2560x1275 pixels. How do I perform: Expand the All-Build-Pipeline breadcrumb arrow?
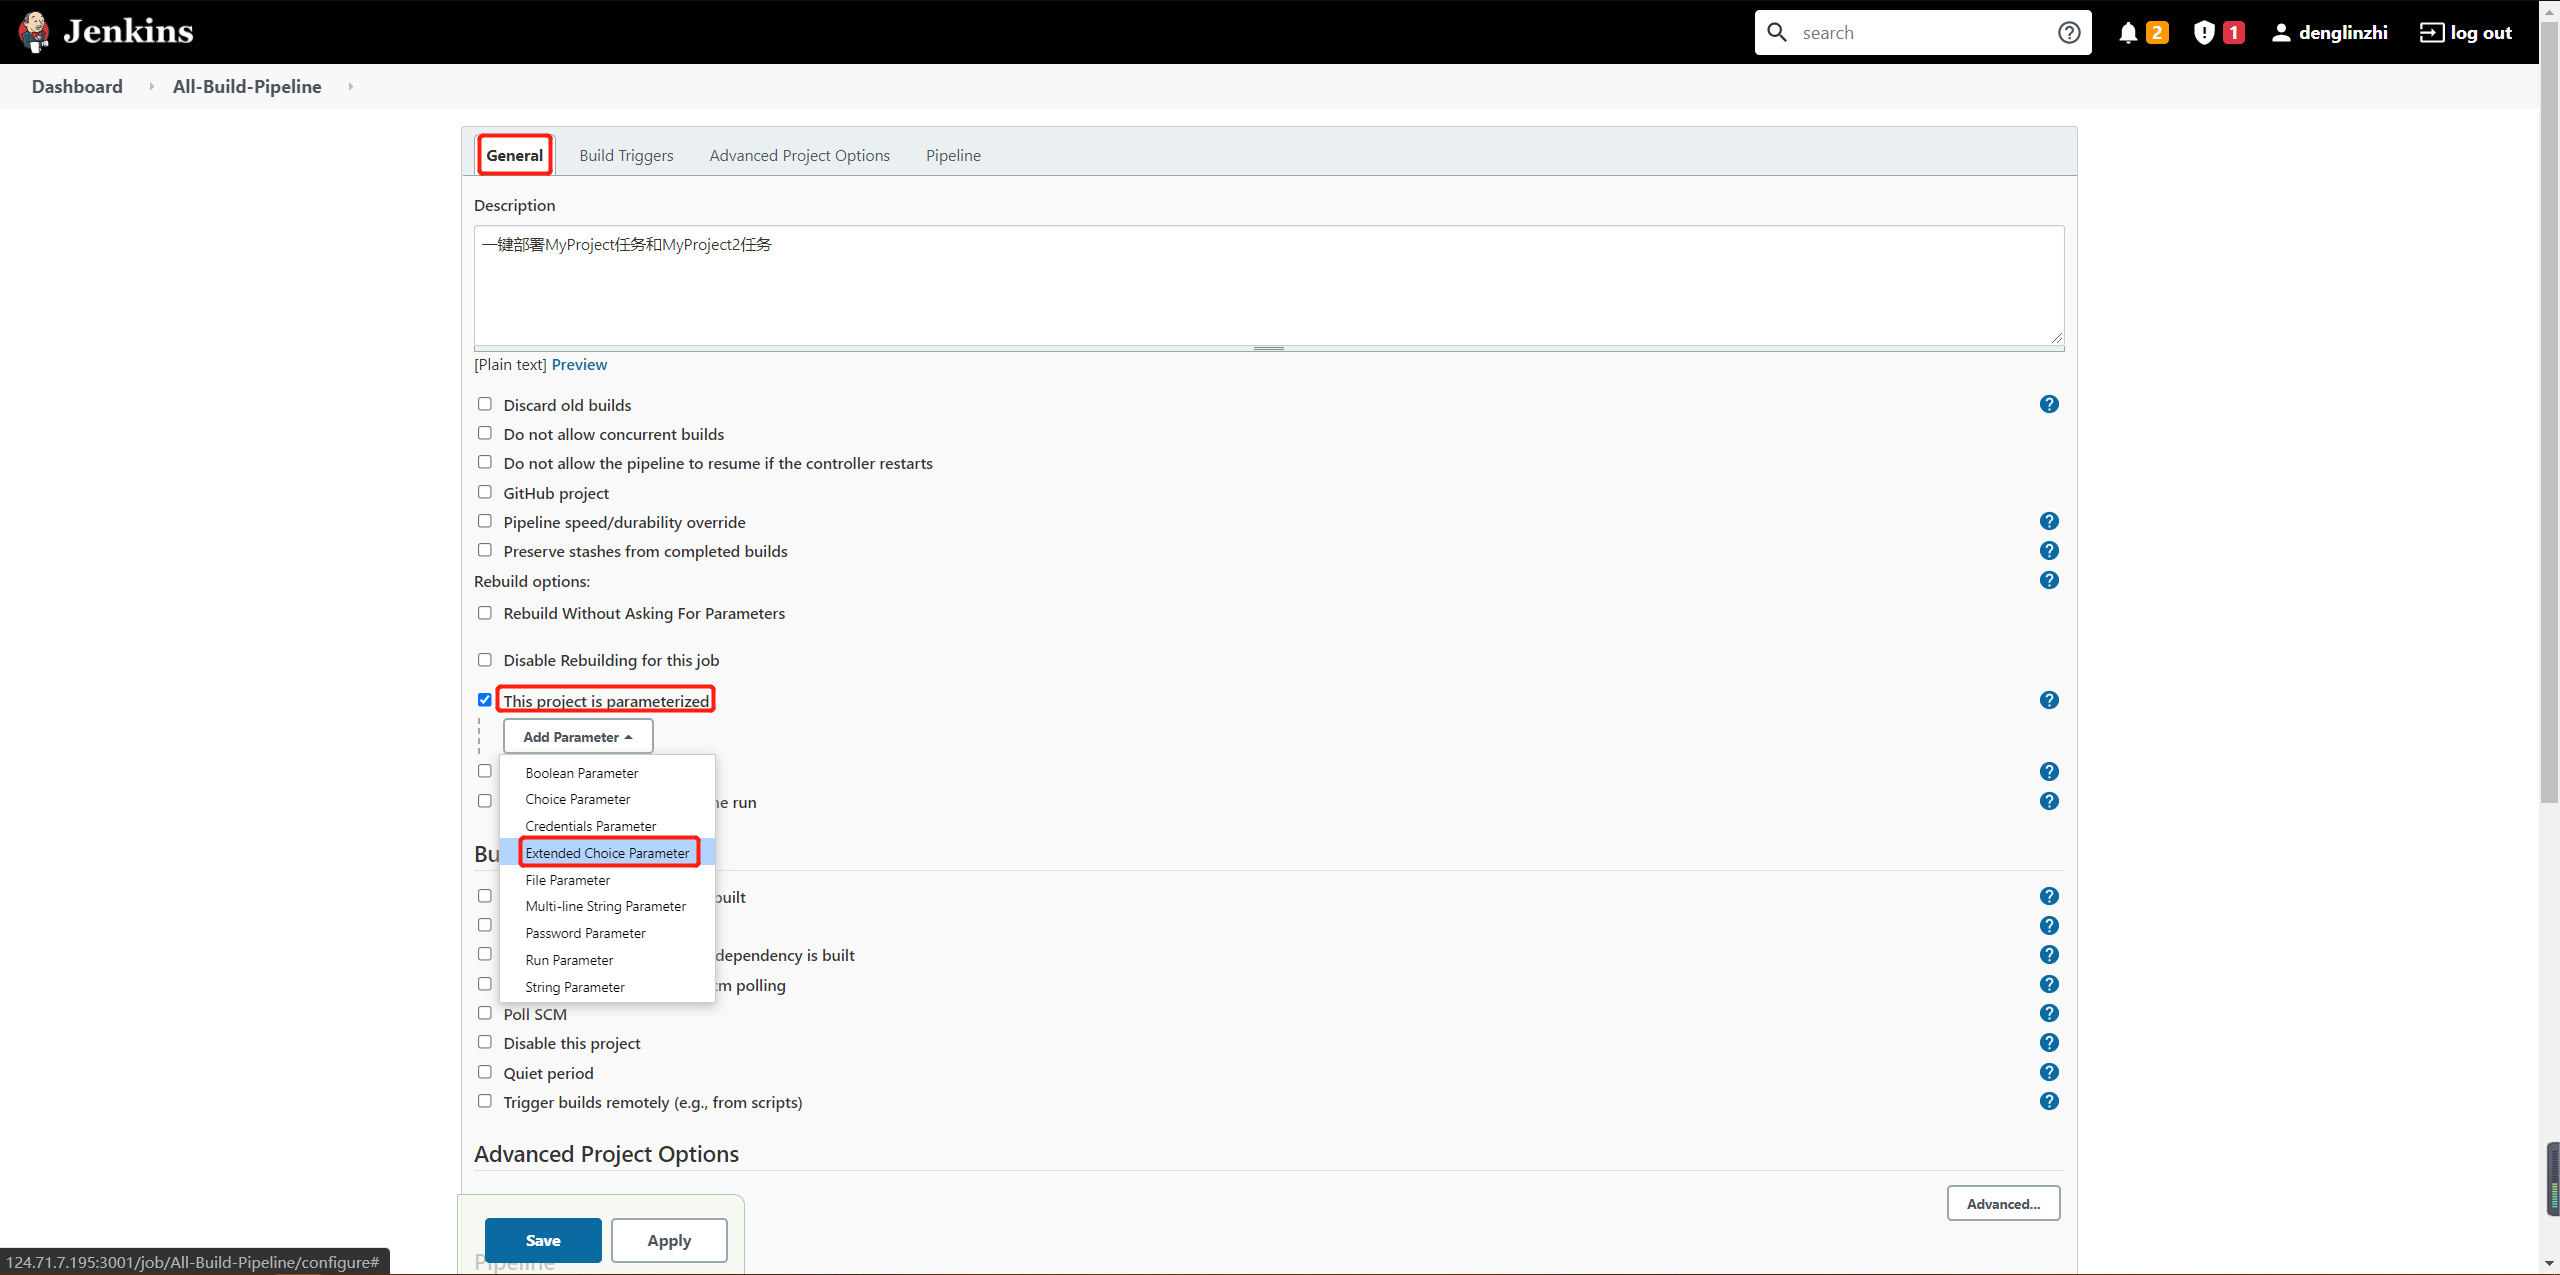pos(351,87)
